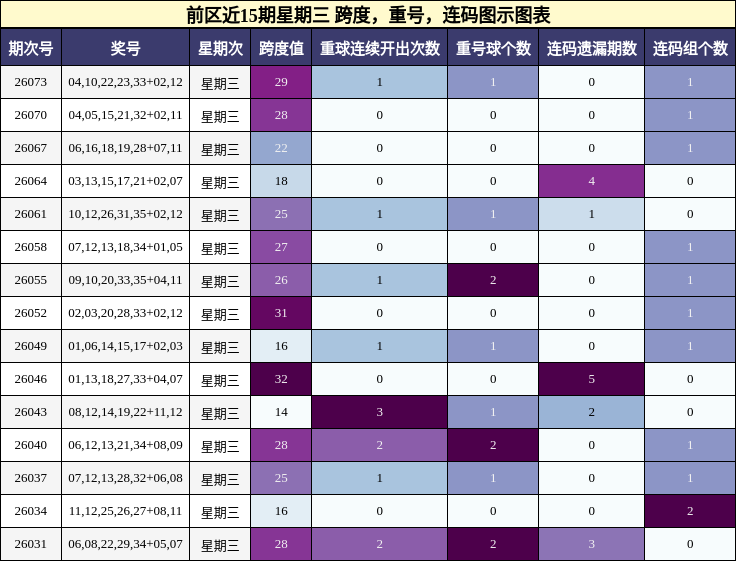Screen dimensions: 736x561
Task: Click the 星期次 column header
Action: point(220,48)
